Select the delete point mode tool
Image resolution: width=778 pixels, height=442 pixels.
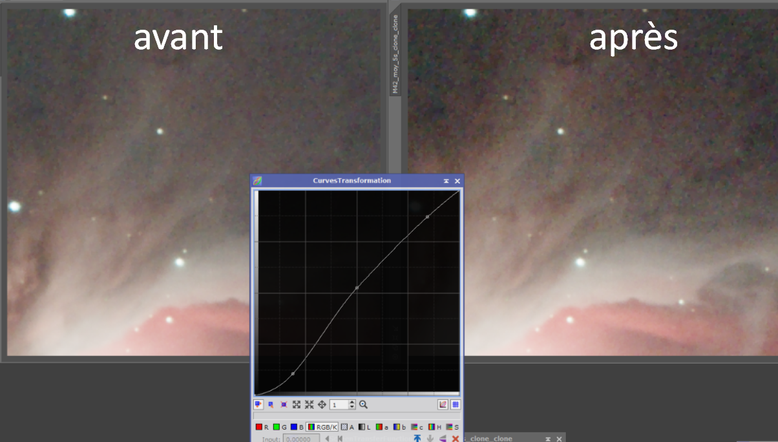click(284, 404)
